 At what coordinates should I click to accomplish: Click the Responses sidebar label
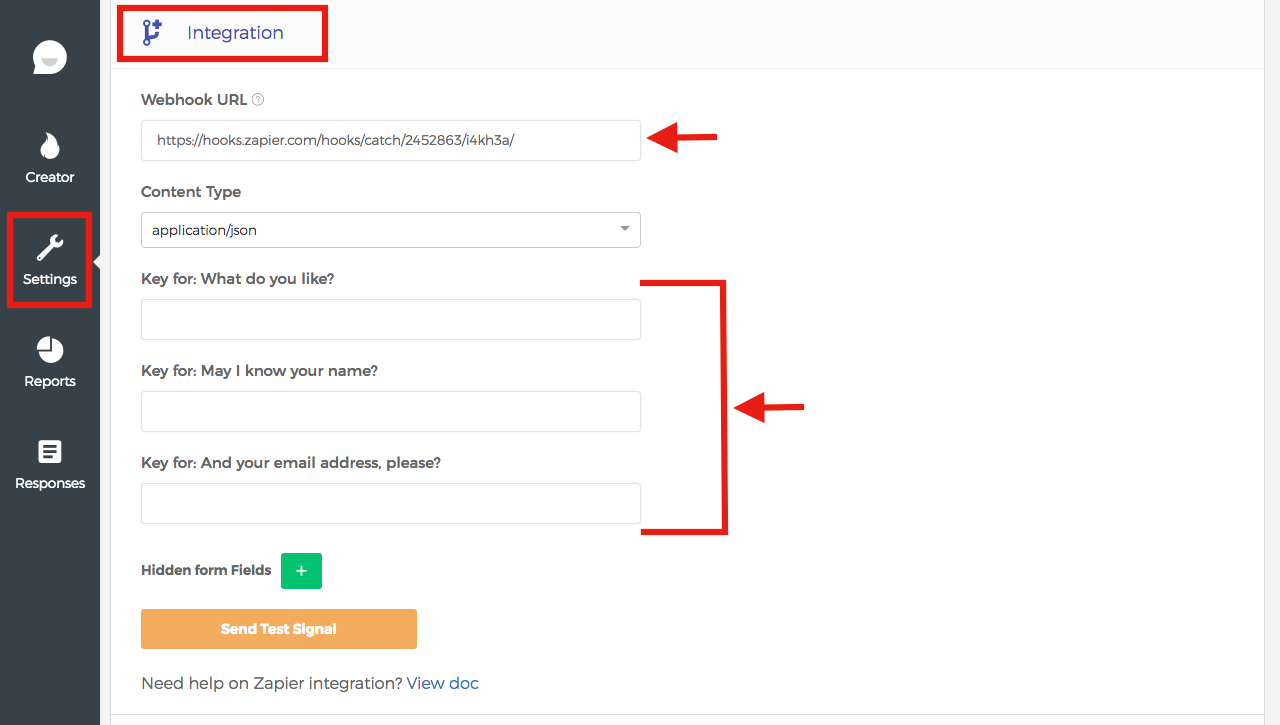coord(50,483)
